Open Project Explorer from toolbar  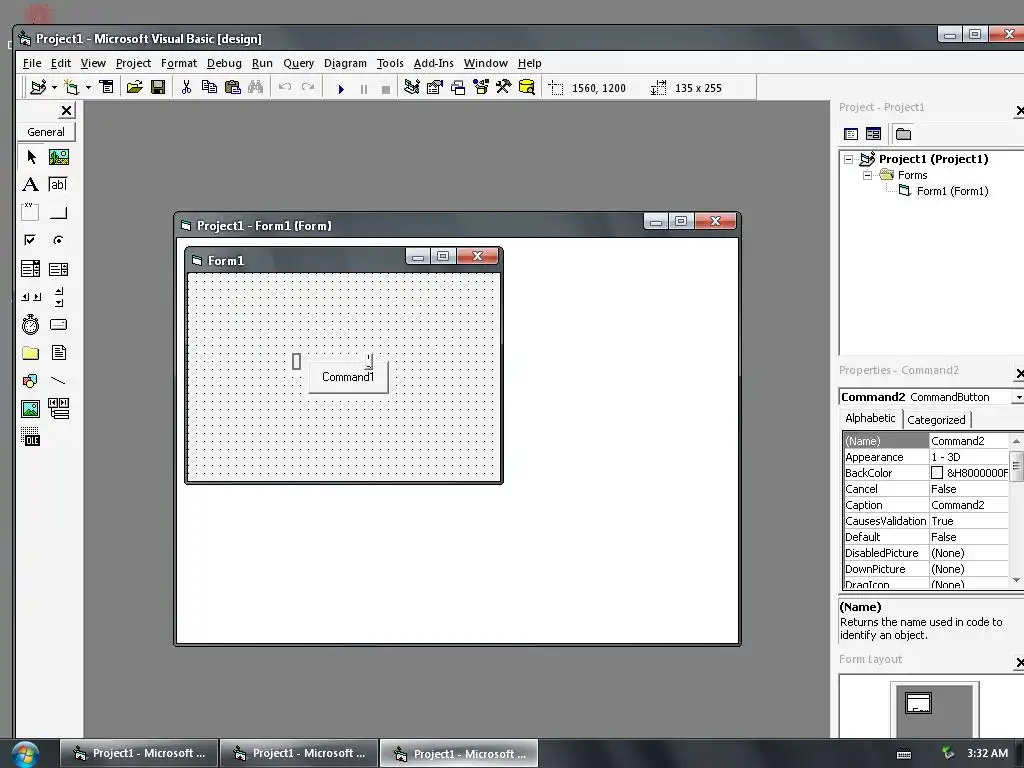click(411, 87)
